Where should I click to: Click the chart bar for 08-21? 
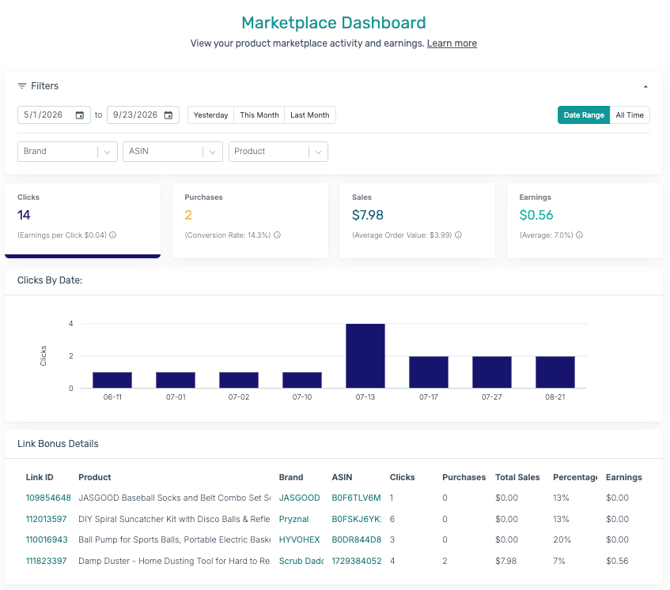pos(555,372)
